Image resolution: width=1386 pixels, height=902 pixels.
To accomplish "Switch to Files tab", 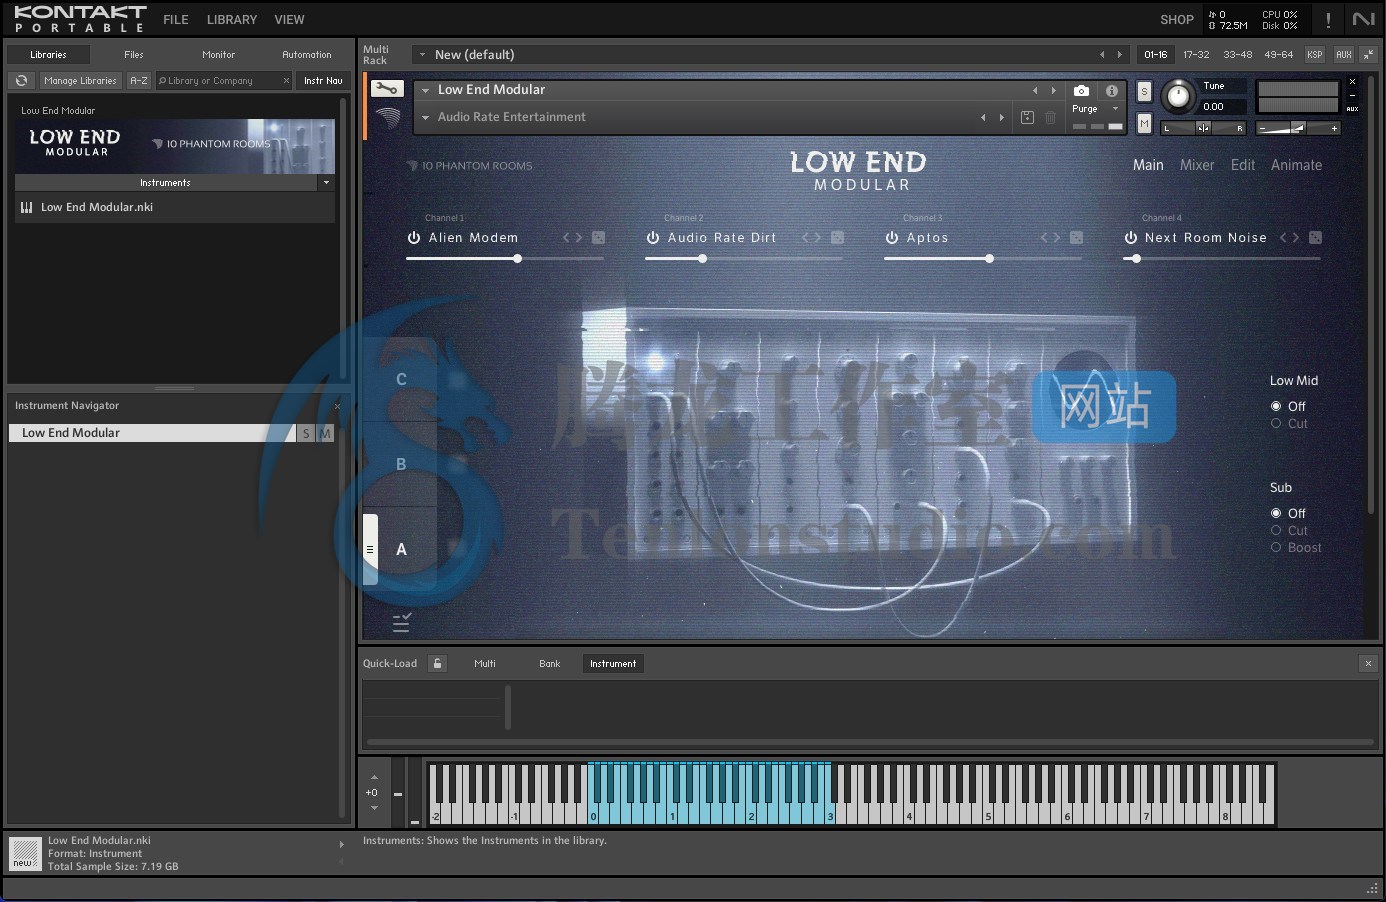I will (134, 54).
